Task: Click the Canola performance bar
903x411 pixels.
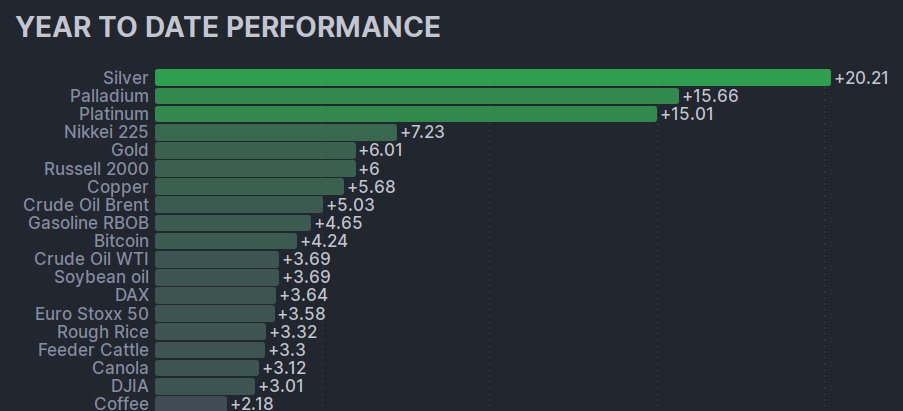Action: tap(207, 368)
